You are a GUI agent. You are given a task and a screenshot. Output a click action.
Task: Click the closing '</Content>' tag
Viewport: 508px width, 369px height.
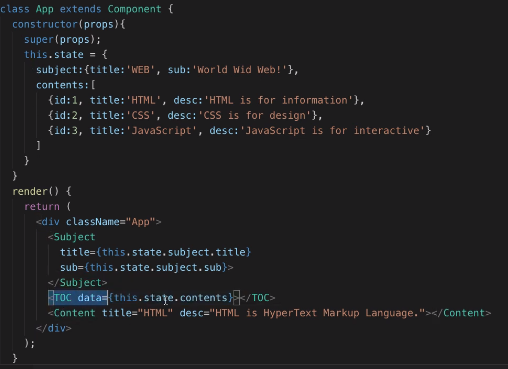click(x=461, y=313)
